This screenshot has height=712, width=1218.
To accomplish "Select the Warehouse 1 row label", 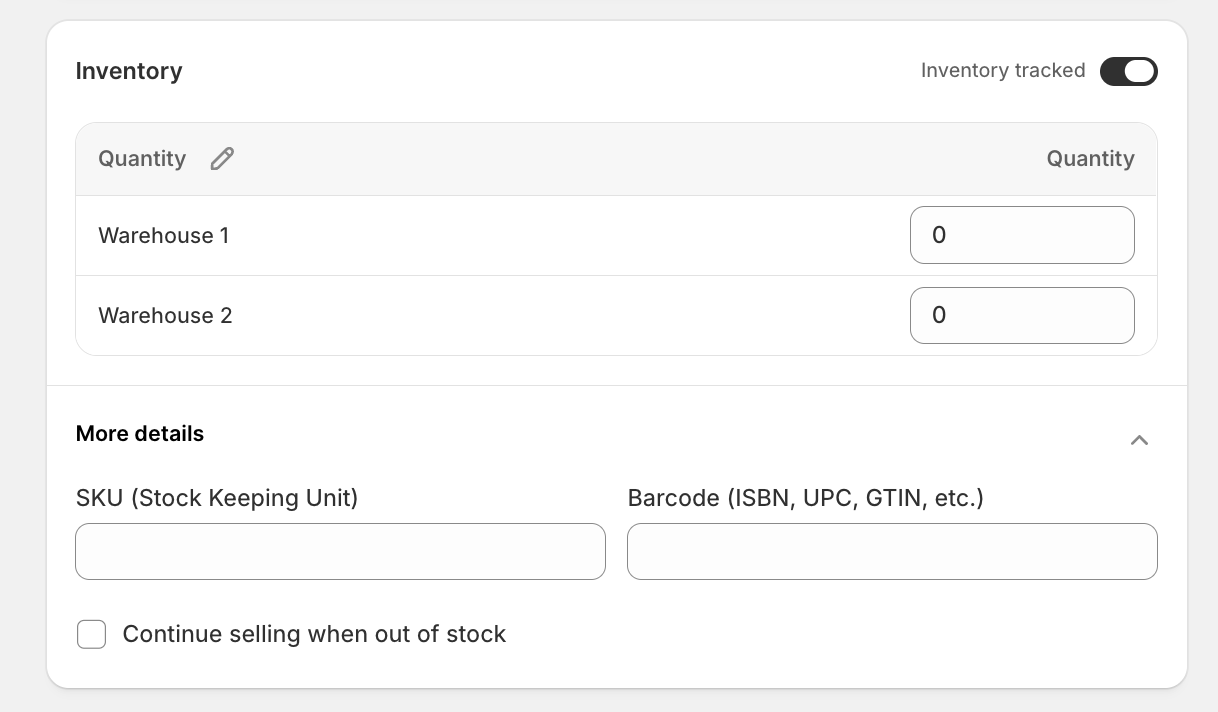I will tap(163, 235).
